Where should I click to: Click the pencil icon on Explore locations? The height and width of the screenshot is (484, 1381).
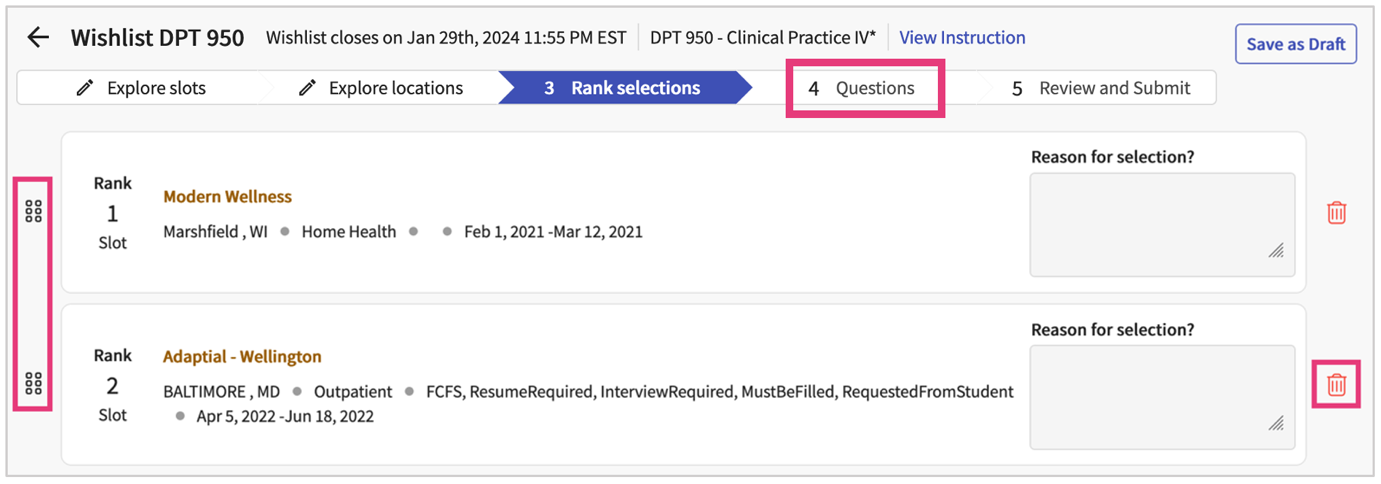tap(308, 88)
